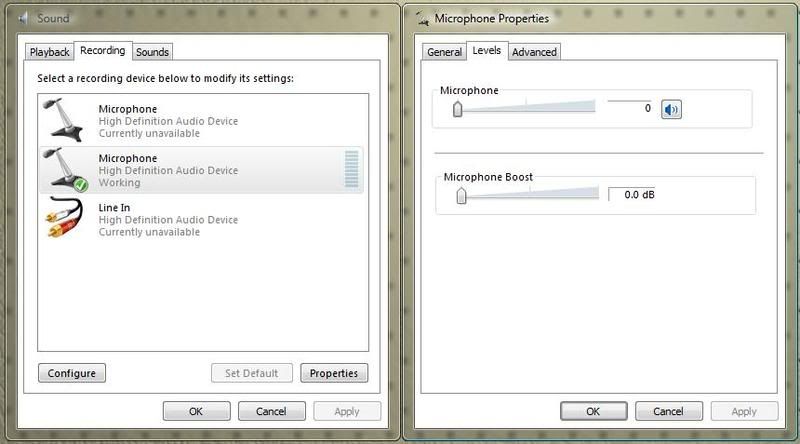The image size is (800, 444).
Task: Click OK in Microphone Properties
Action: 593,411
